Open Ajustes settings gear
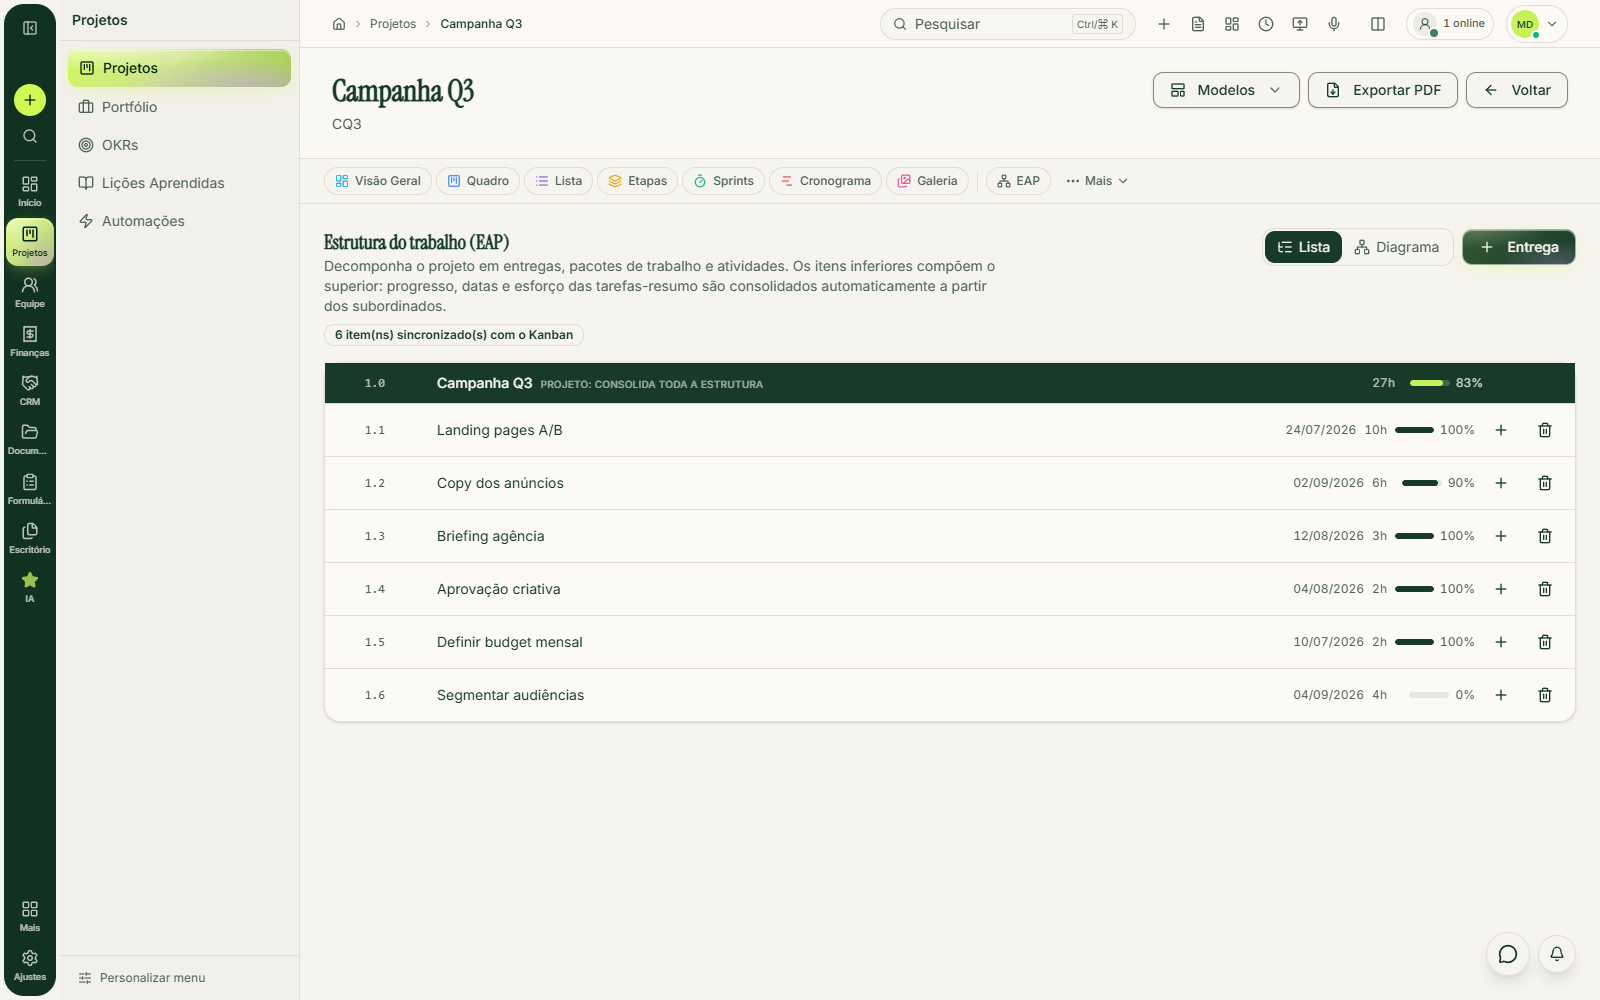 [x=30, y=965]
